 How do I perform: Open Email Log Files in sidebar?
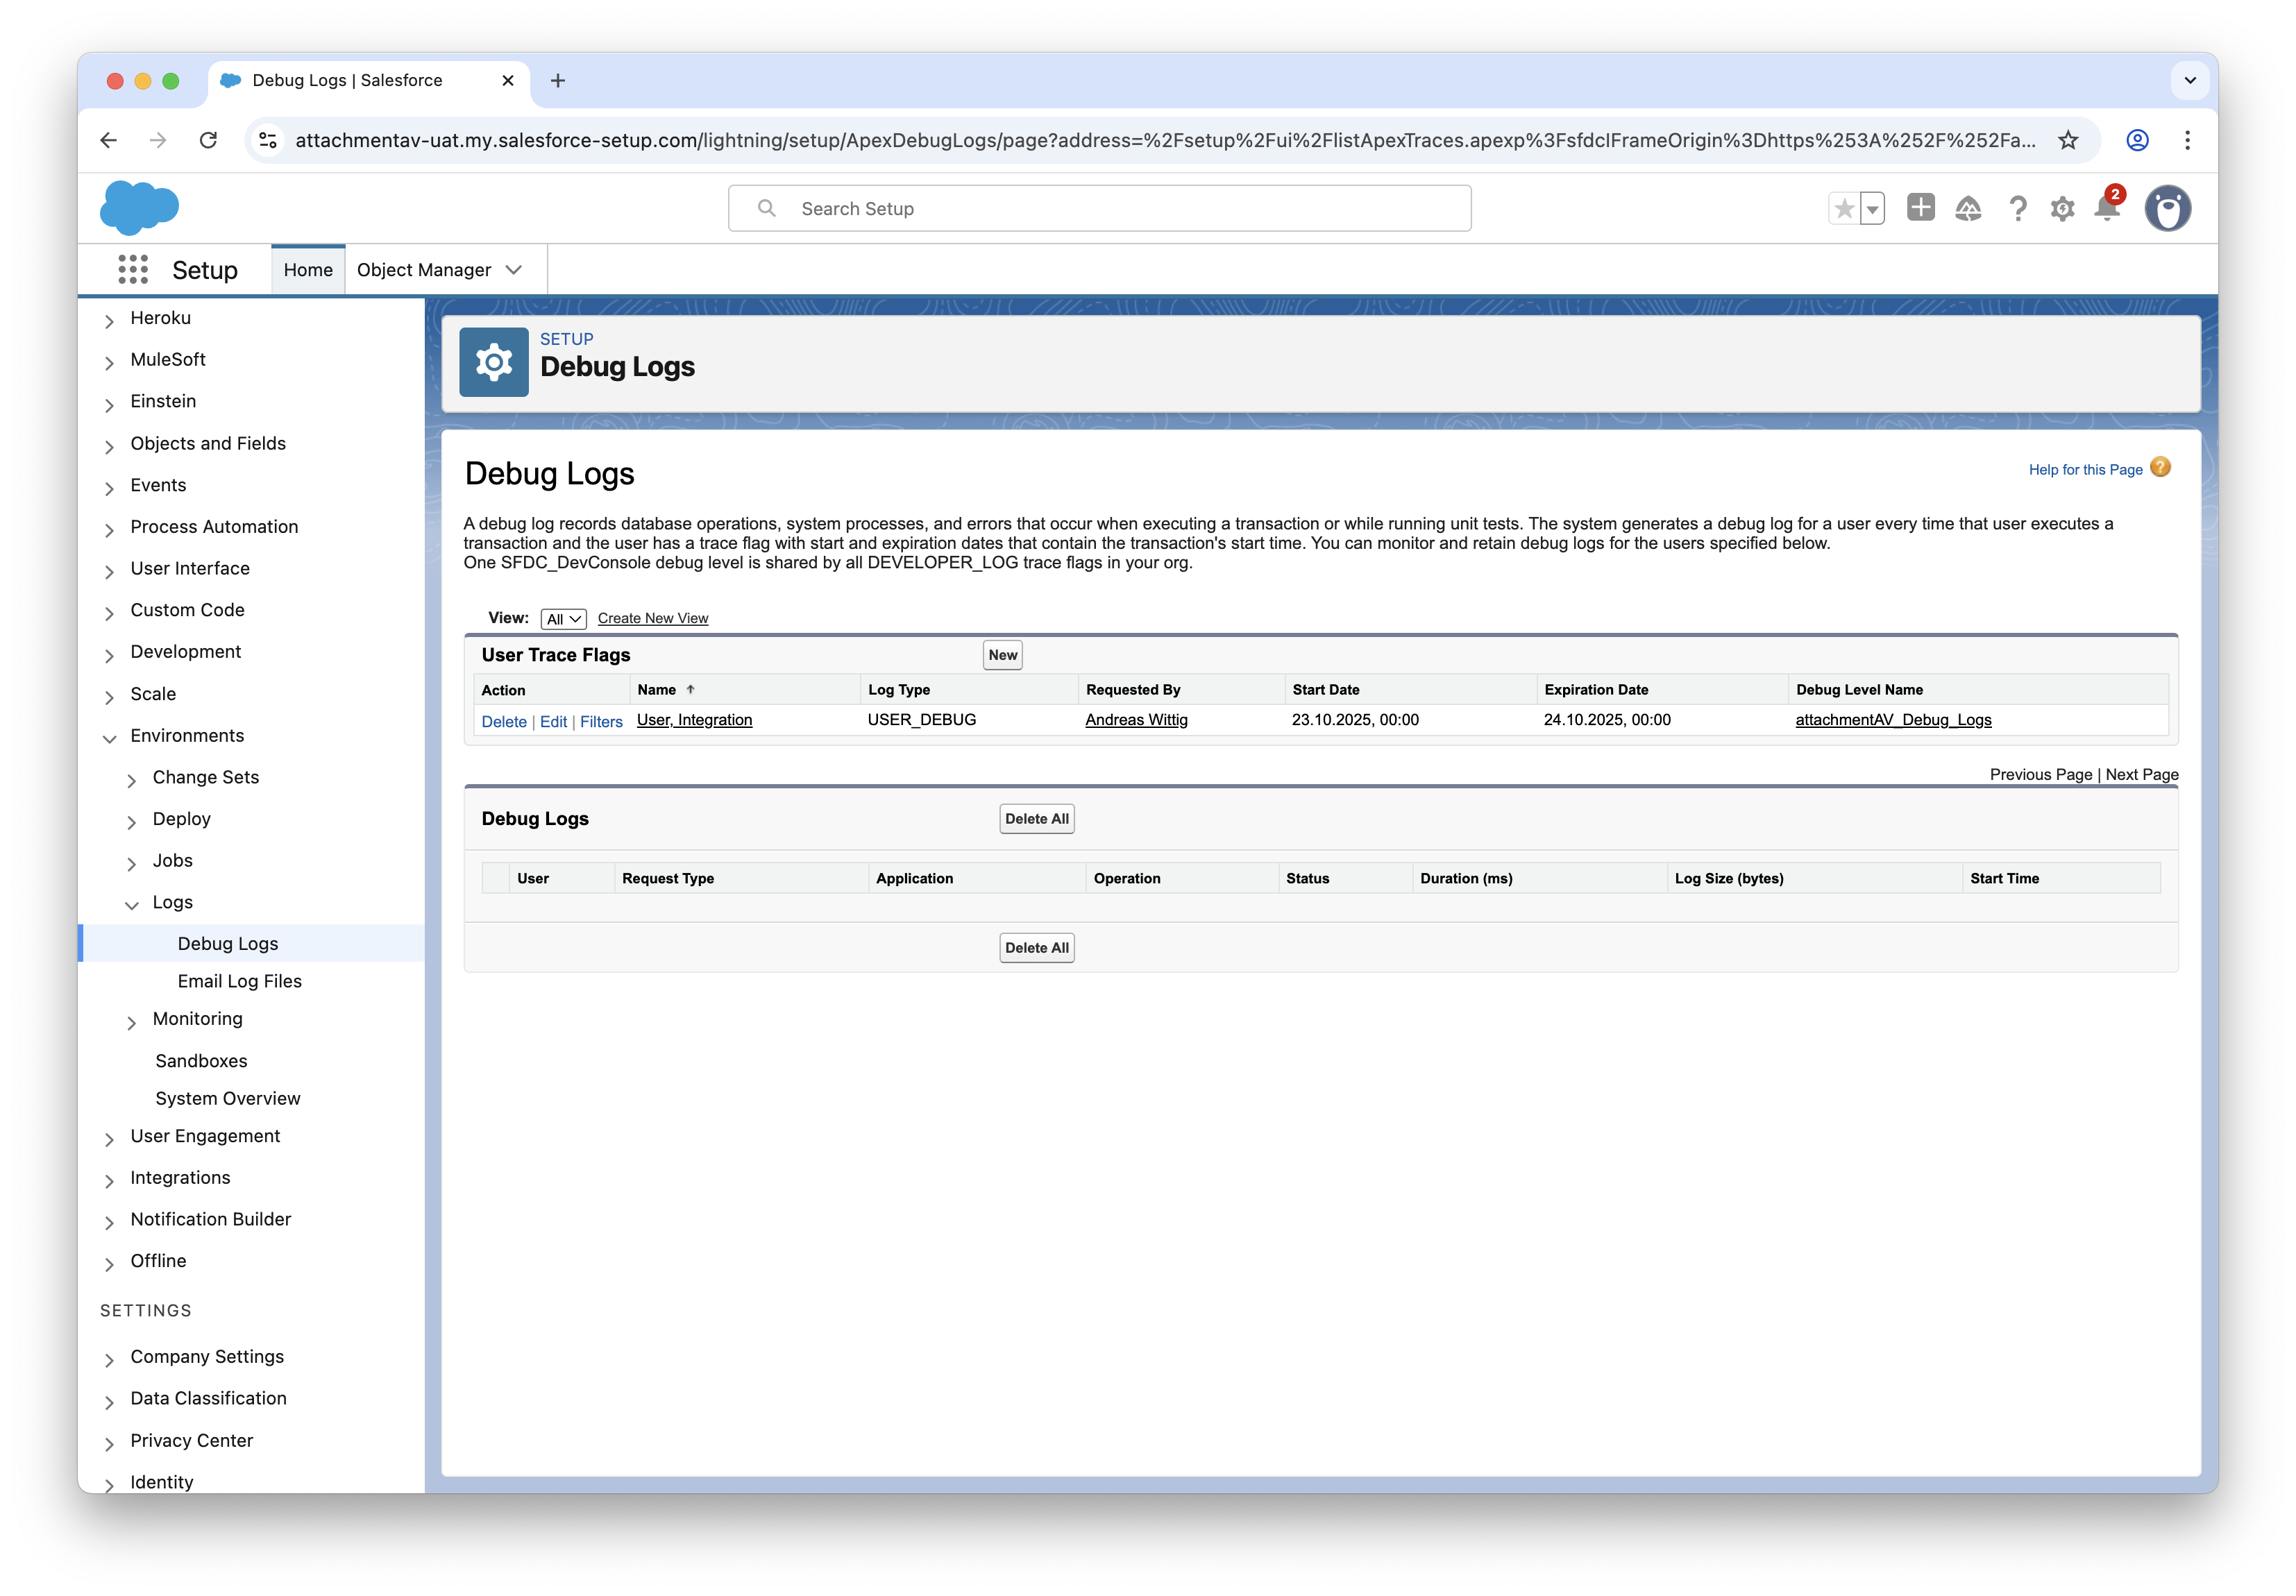point(240,982)
